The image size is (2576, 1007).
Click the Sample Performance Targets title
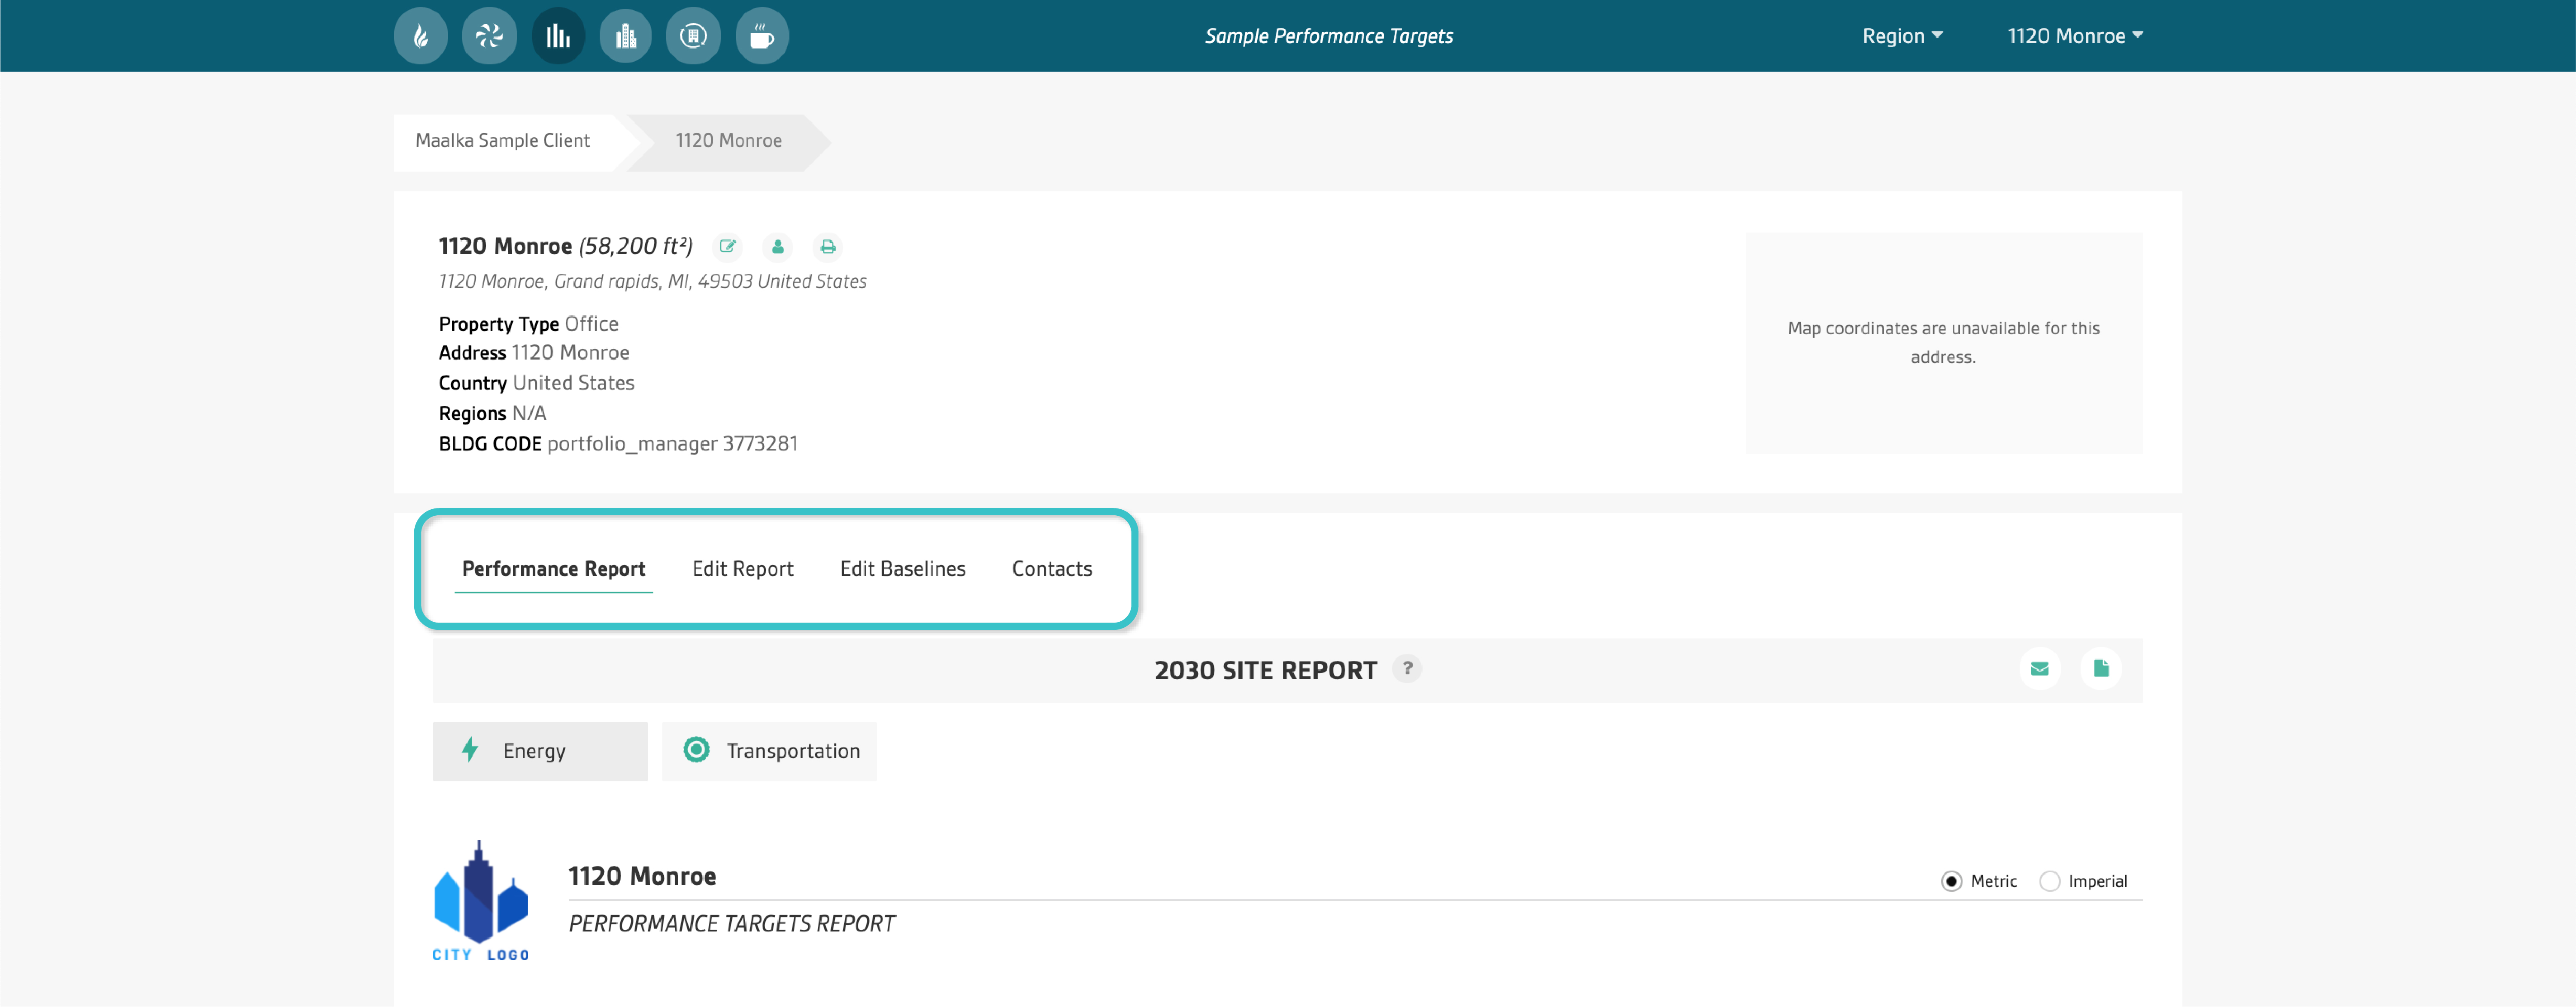coord(1329,36)
